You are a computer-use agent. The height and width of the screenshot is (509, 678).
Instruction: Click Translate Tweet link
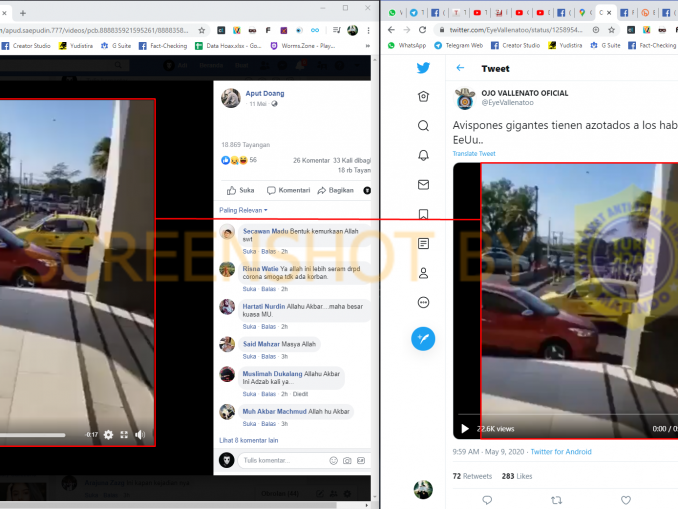point(474,154)
